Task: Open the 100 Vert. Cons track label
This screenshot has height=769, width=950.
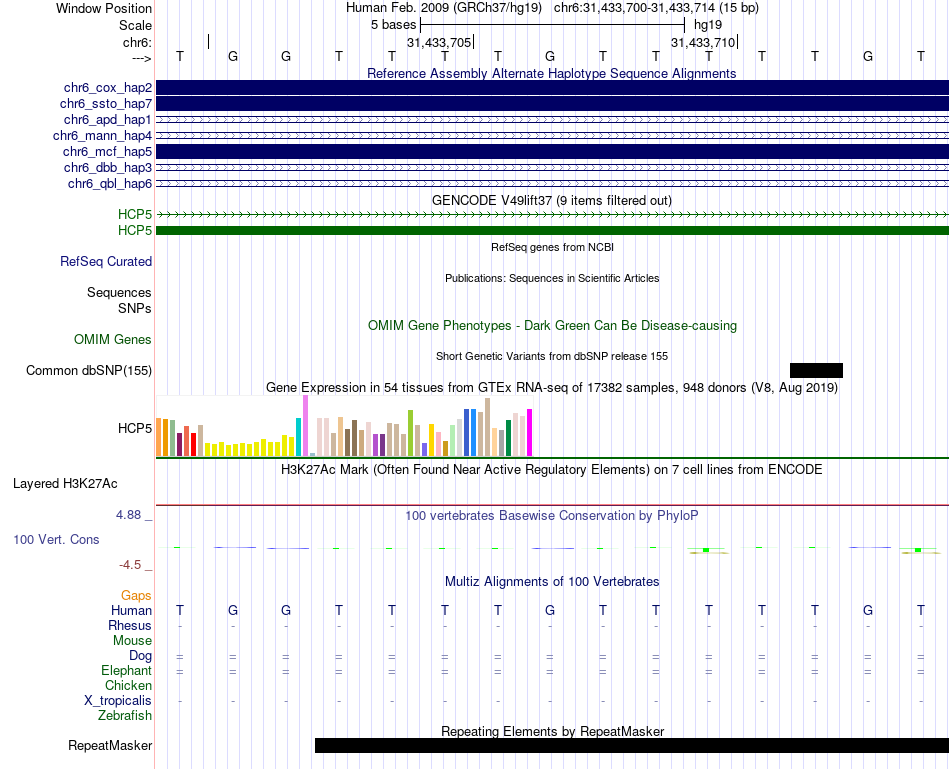Action: (56, 539)
